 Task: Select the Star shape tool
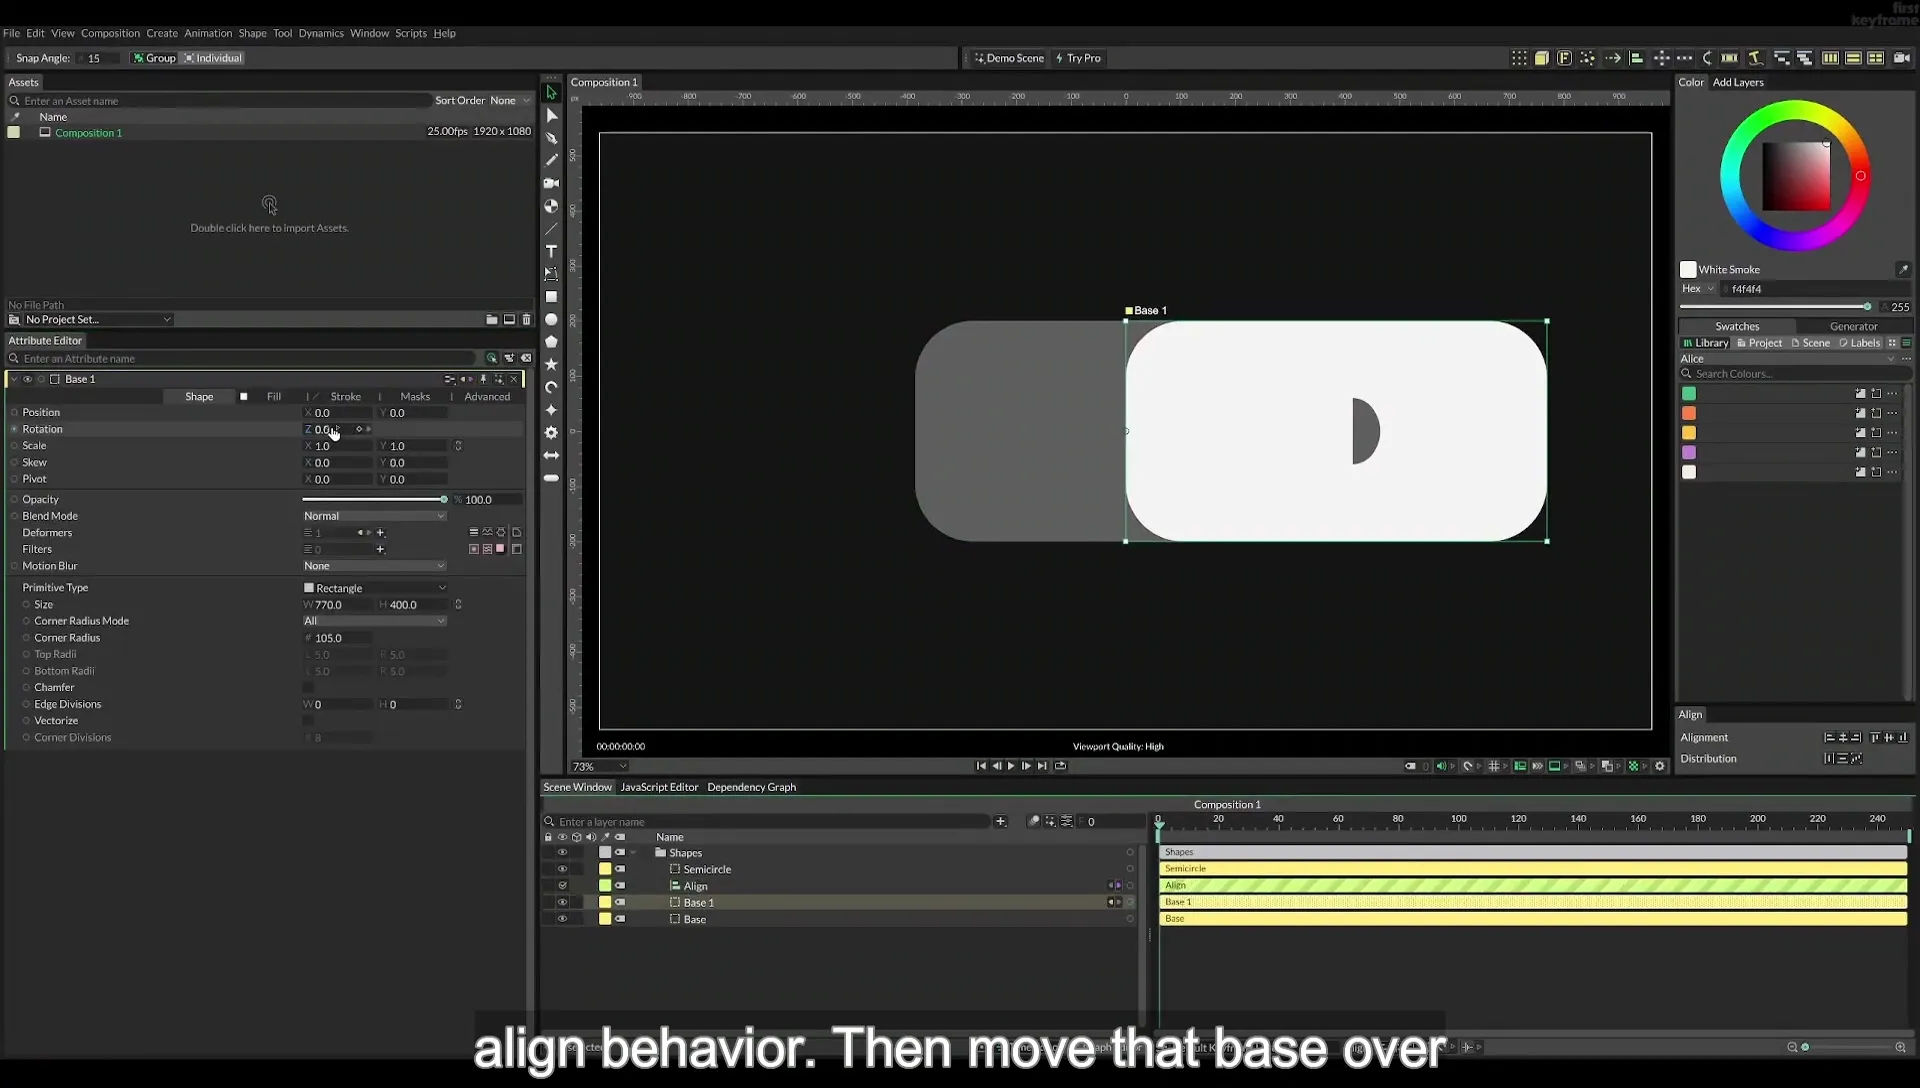551,365
